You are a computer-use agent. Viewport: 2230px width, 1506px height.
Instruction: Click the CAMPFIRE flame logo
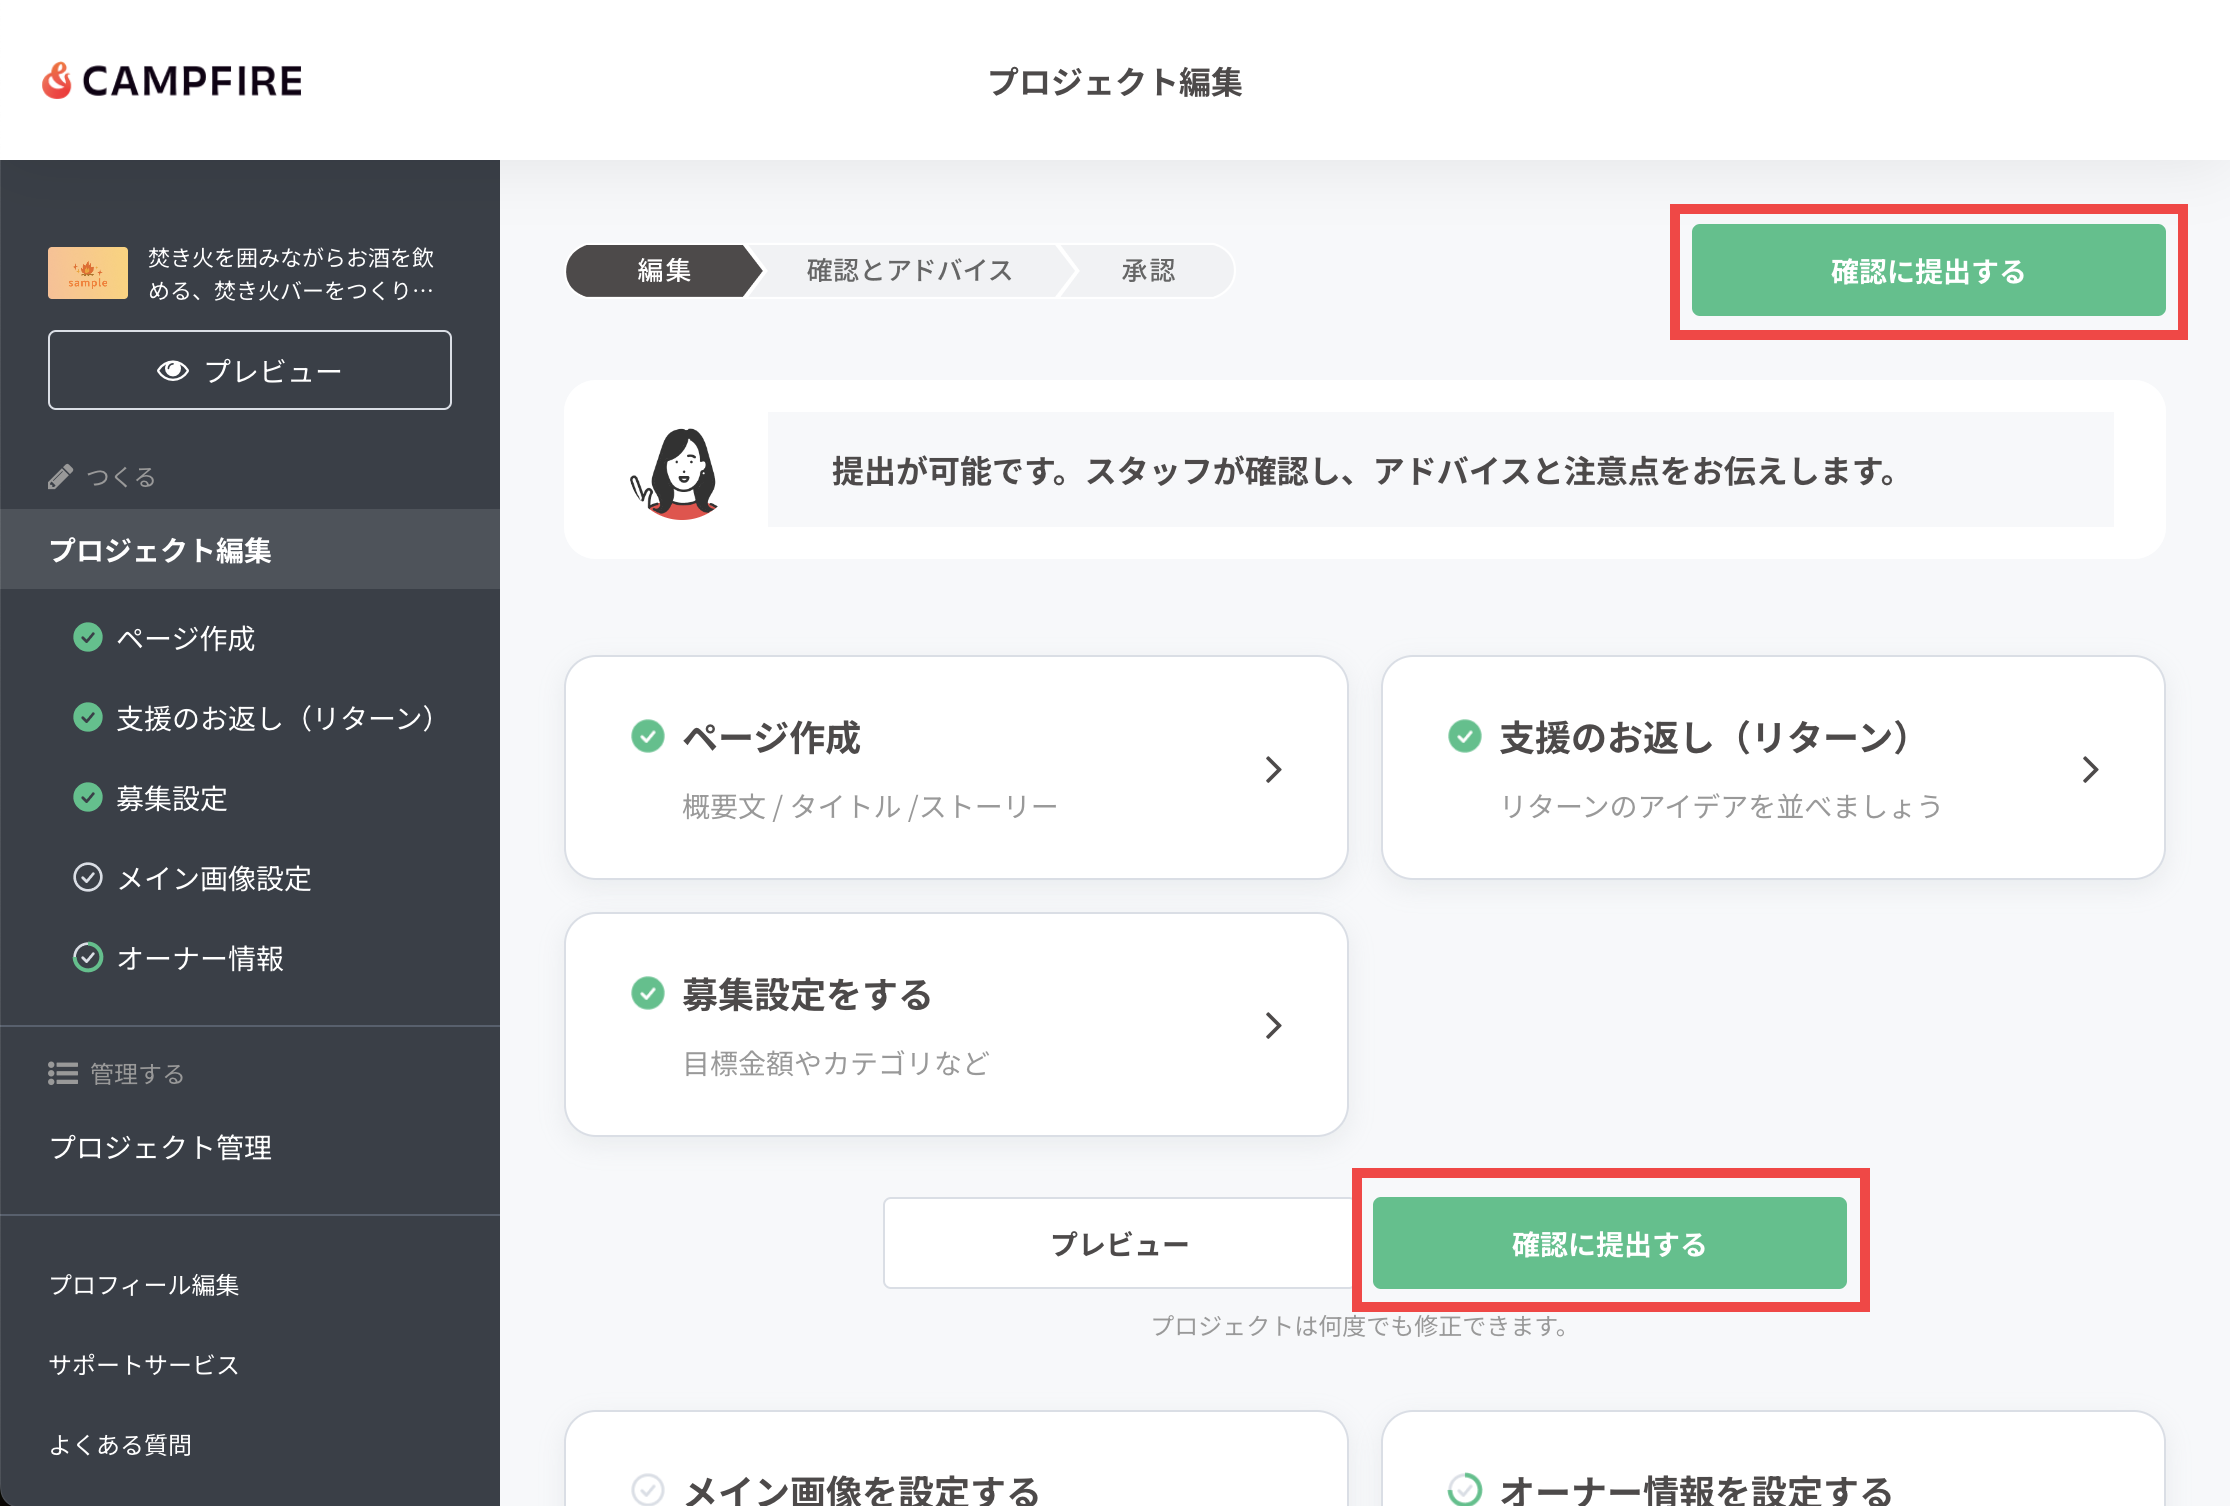click(57, 81)
